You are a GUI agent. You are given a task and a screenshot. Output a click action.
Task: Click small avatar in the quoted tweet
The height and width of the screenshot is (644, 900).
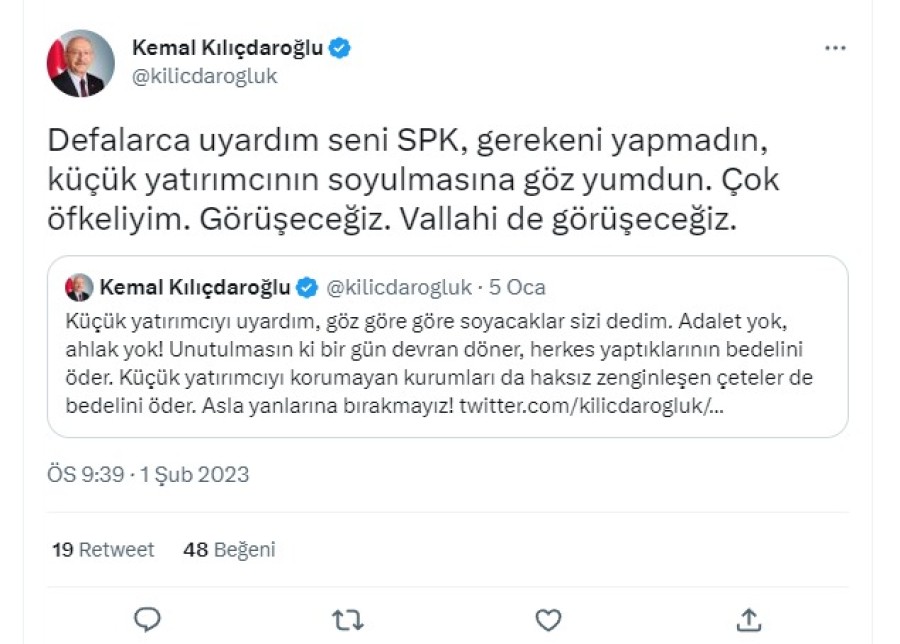79,288
